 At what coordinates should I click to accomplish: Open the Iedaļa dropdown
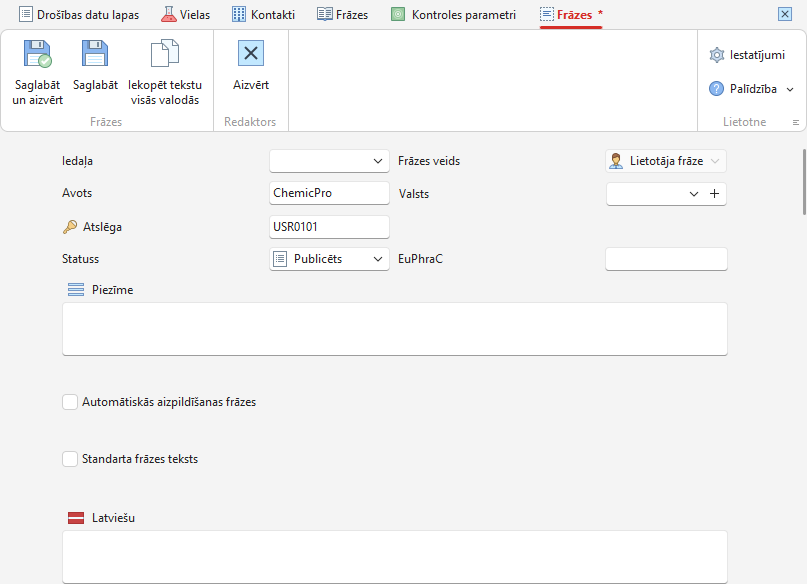click(329, 161)
